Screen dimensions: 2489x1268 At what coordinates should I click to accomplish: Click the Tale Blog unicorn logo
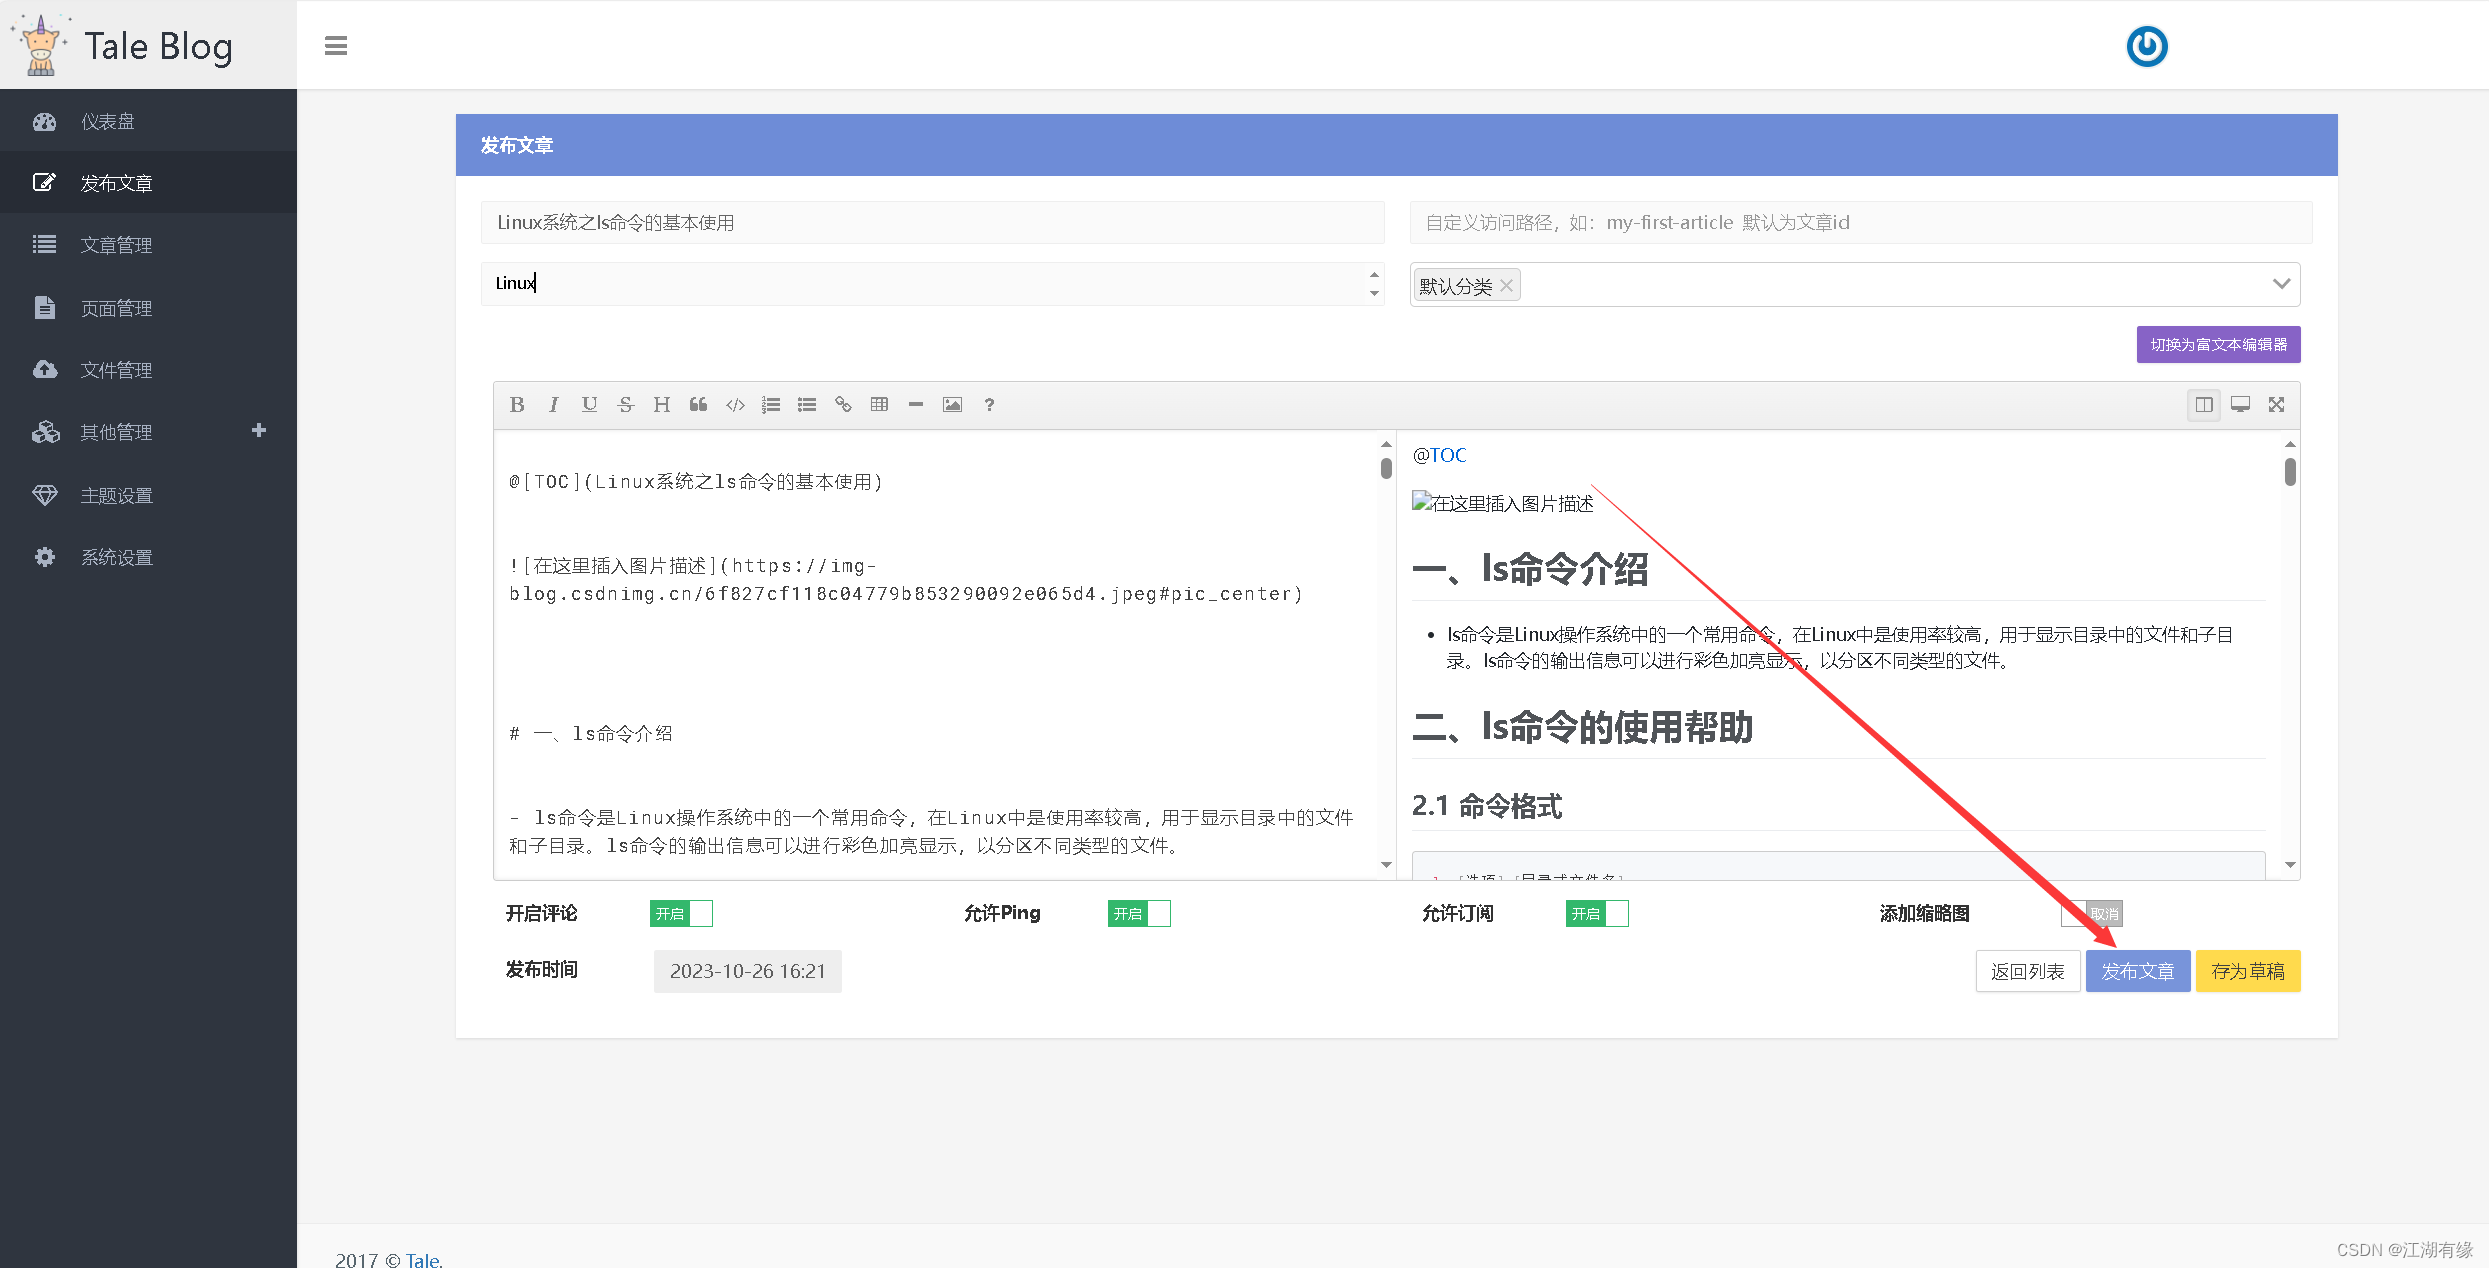pos(41,45)
